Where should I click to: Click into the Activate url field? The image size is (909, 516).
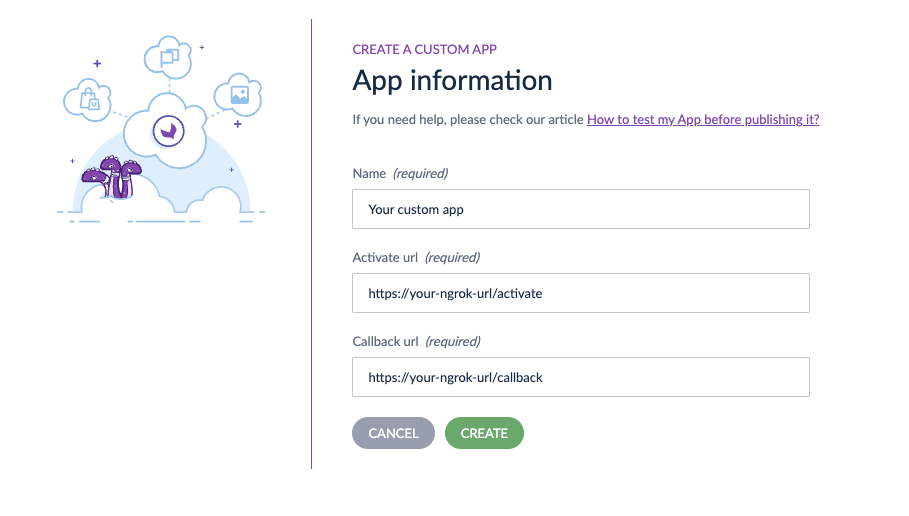tap(580, 294)
